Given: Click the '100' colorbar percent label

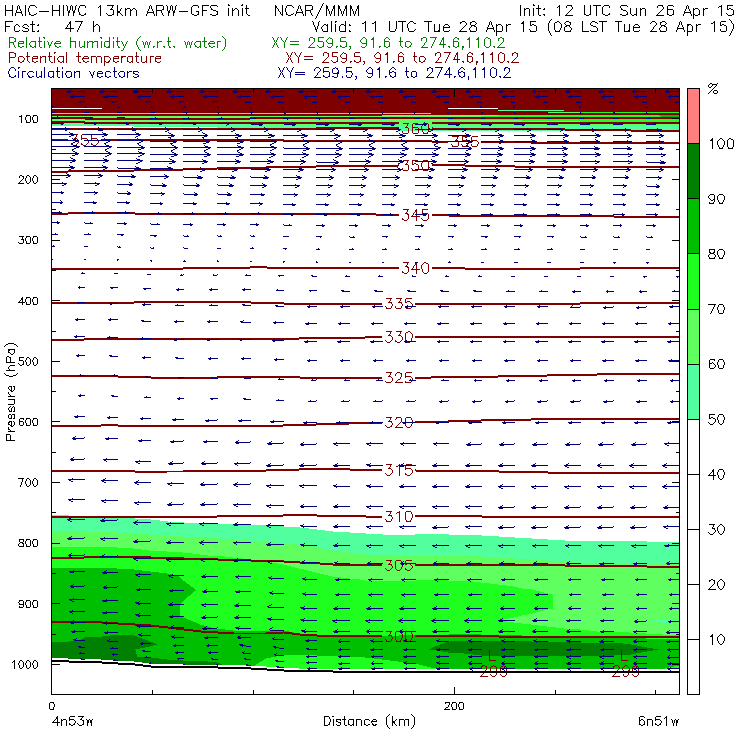Looking at the screenshot, I should point(722,143).
